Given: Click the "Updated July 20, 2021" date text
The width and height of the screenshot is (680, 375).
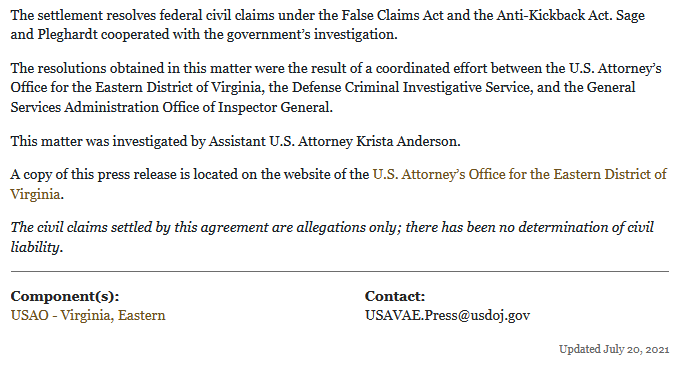Looking at the screenshot, I should tap(614, 349).
